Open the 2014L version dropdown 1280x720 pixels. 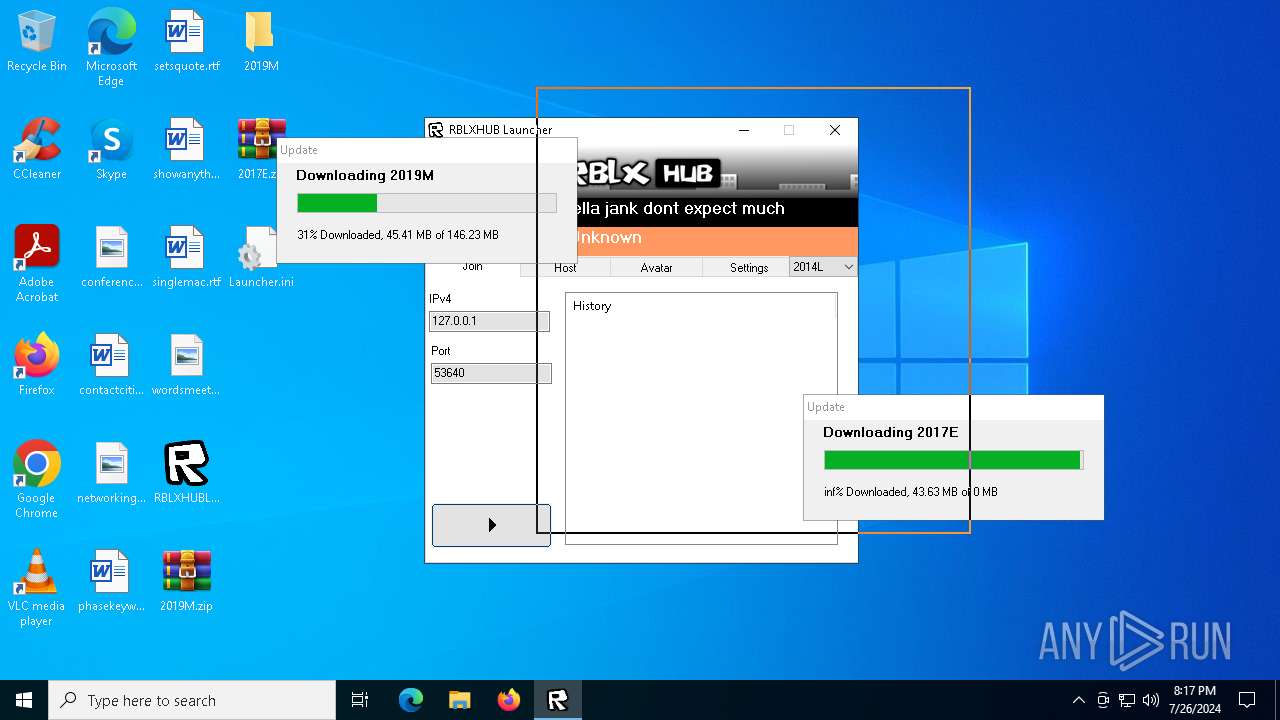coord(823,267)
